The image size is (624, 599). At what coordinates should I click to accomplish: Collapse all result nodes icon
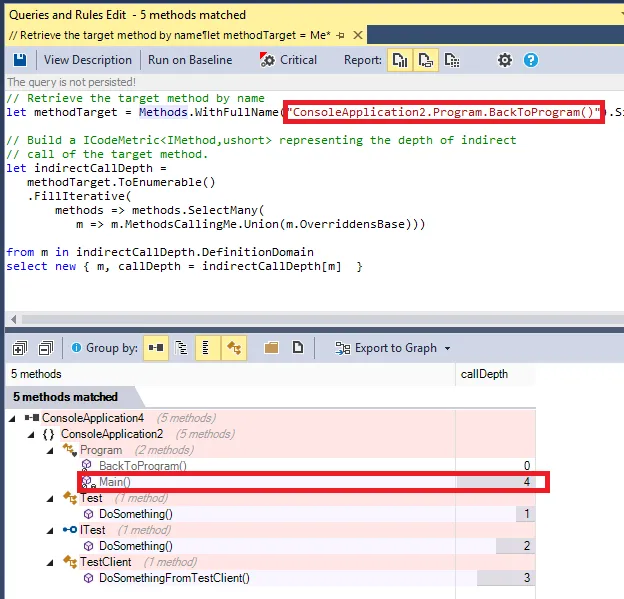pos(46,348)
